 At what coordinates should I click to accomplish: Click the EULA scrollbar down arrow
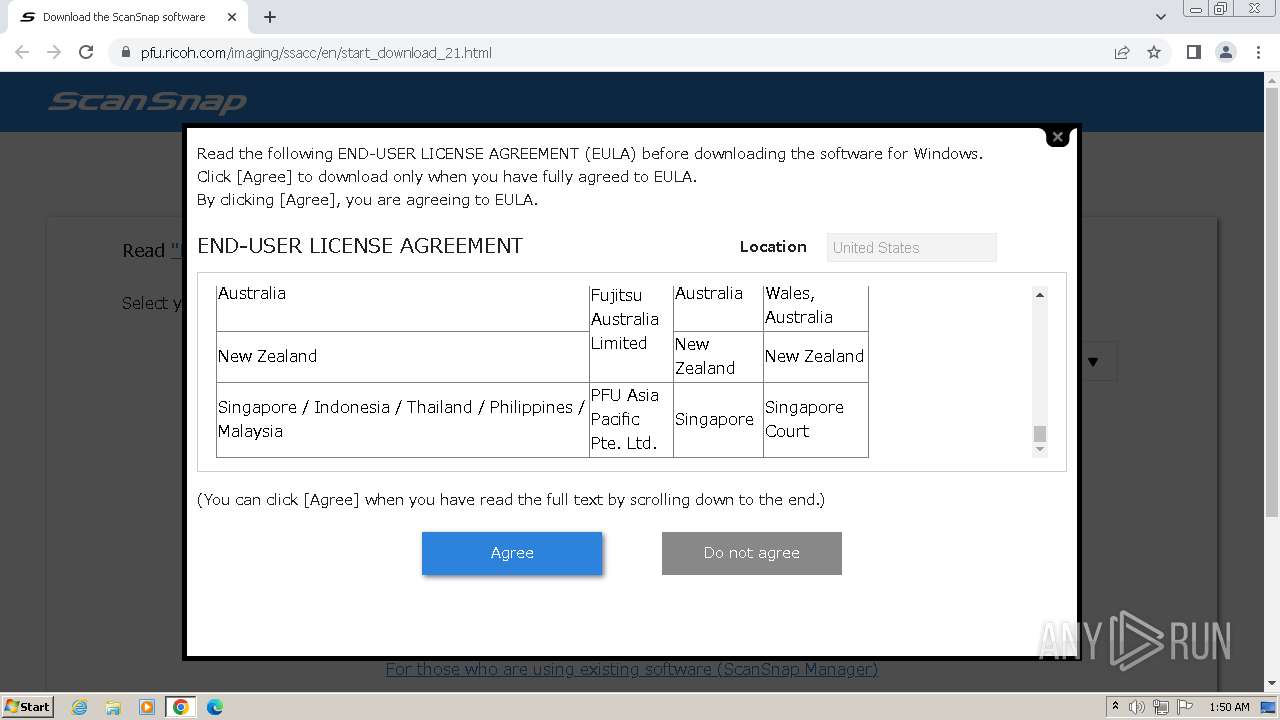[x=1040, y=449]
